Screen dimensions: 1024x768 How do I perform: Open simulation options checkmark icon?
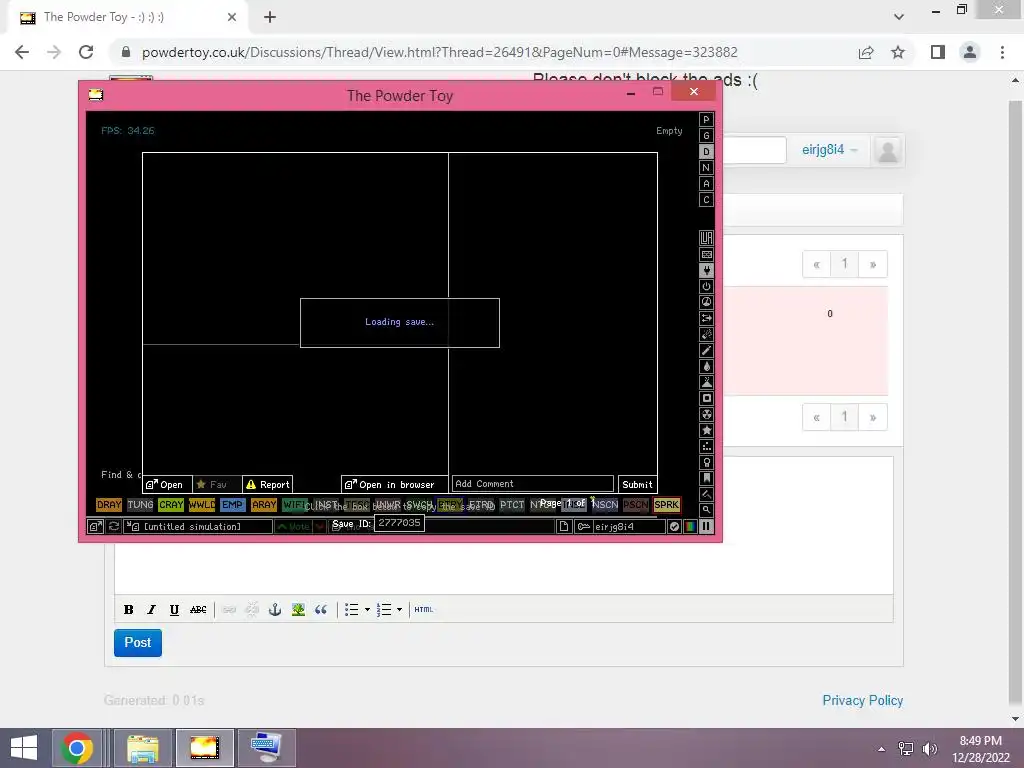[x=675, y=526]
